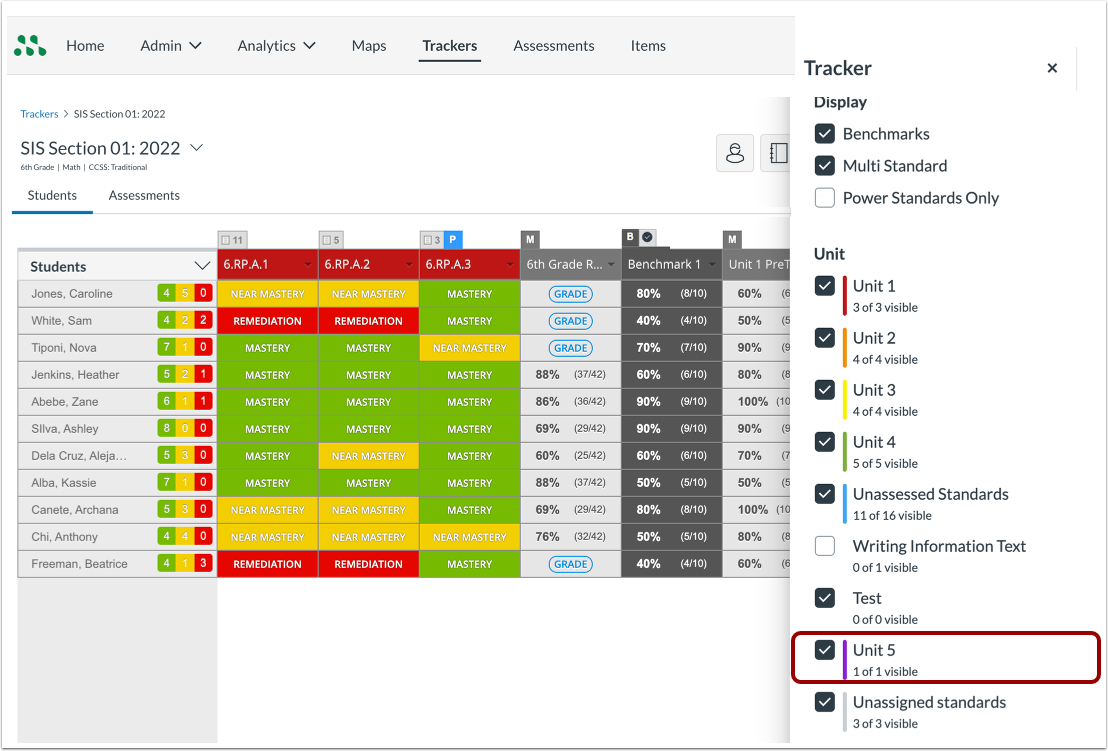The height and width of the screenshot is (751, 1108).
Task: Click Jones, Caroline green mastery count 4
Action: (x=167, y=293)
